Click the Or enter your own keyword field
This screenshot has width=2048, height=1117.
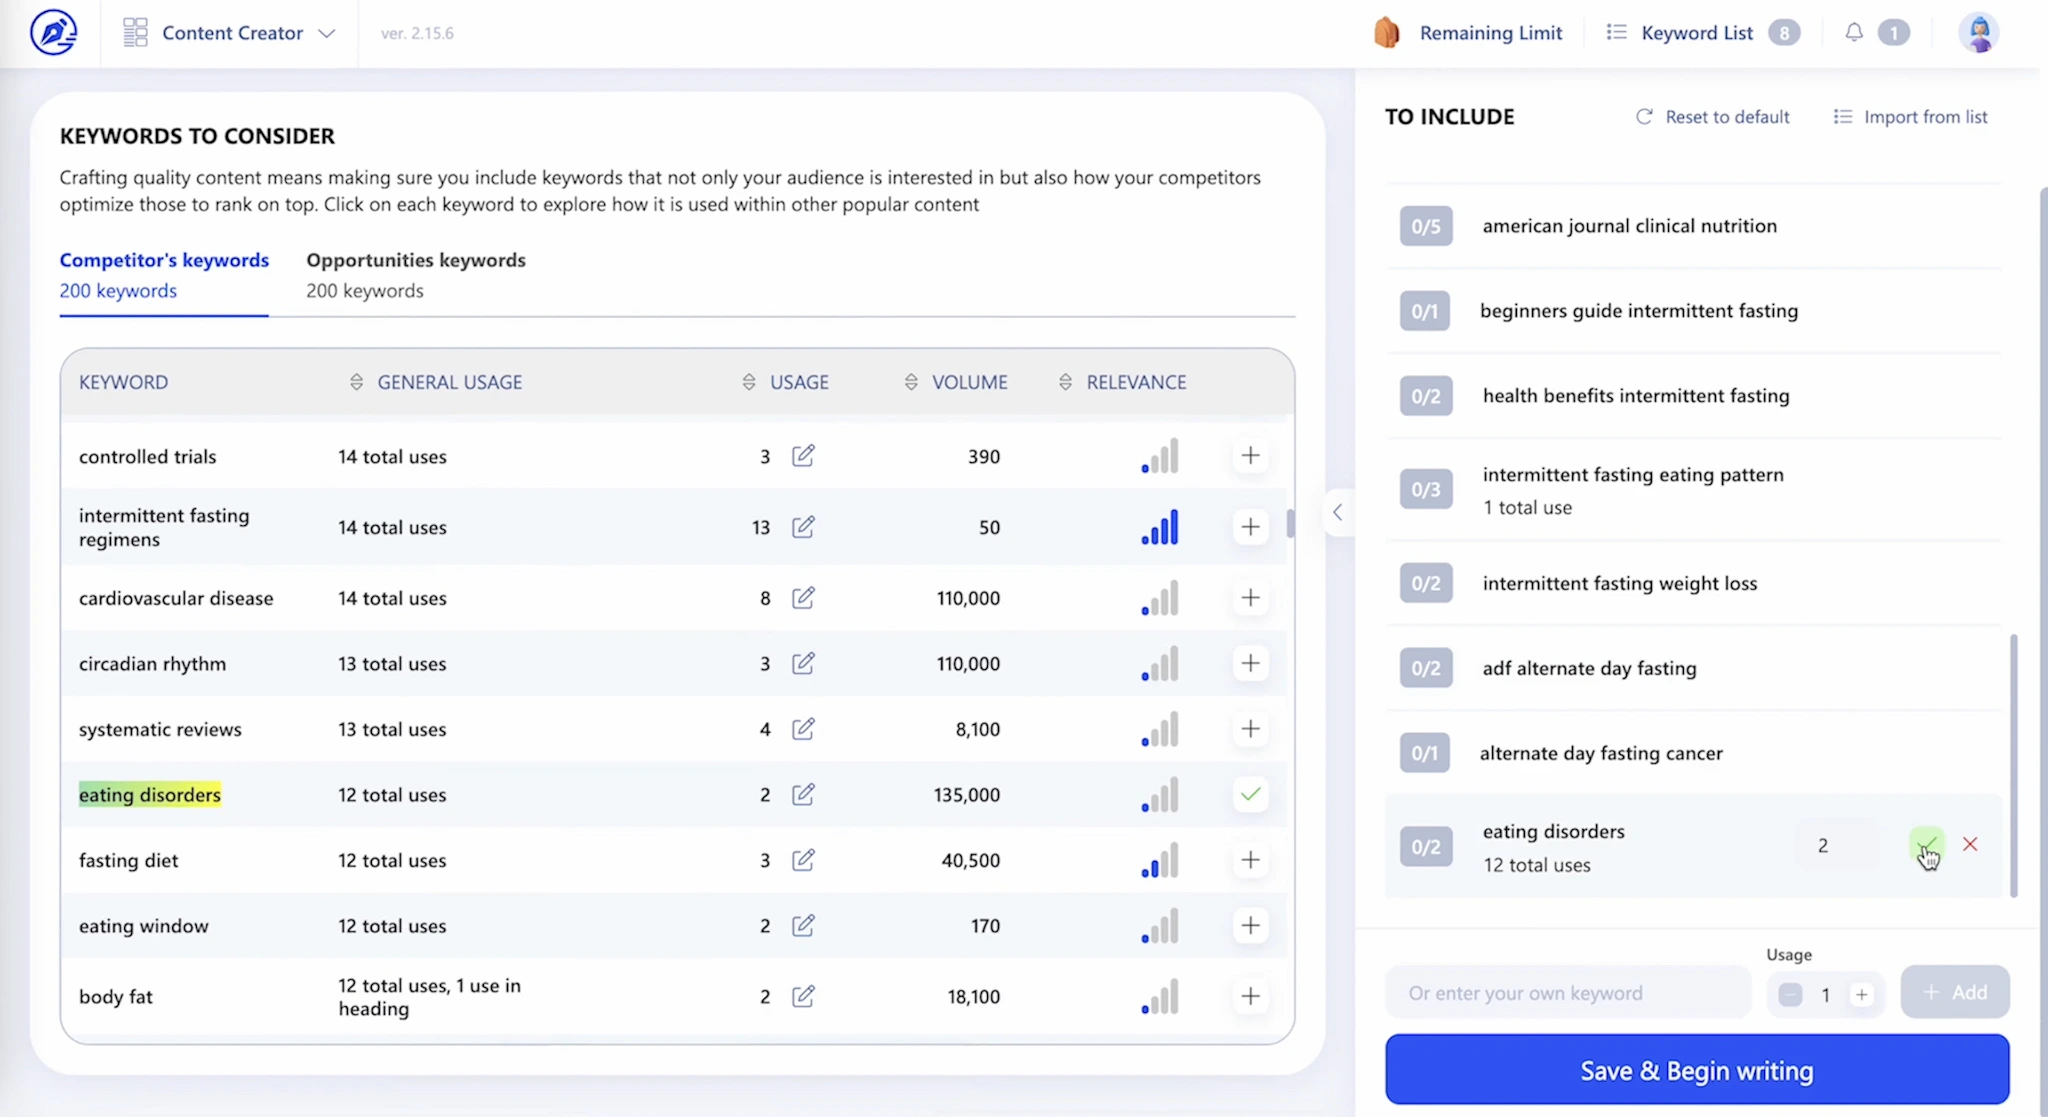pyautogui.click(x=1565, y=992)
